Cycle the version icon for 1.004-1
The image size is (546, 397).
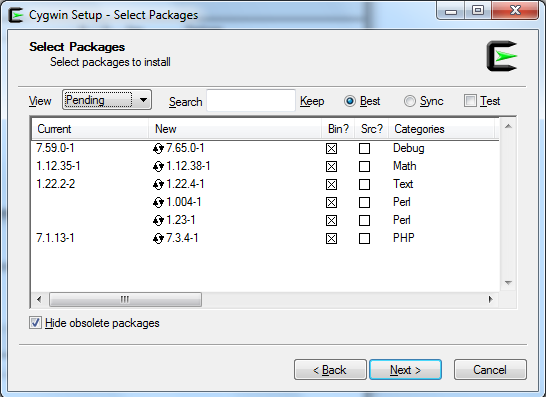pyautogui.click(x=158, y=202)
